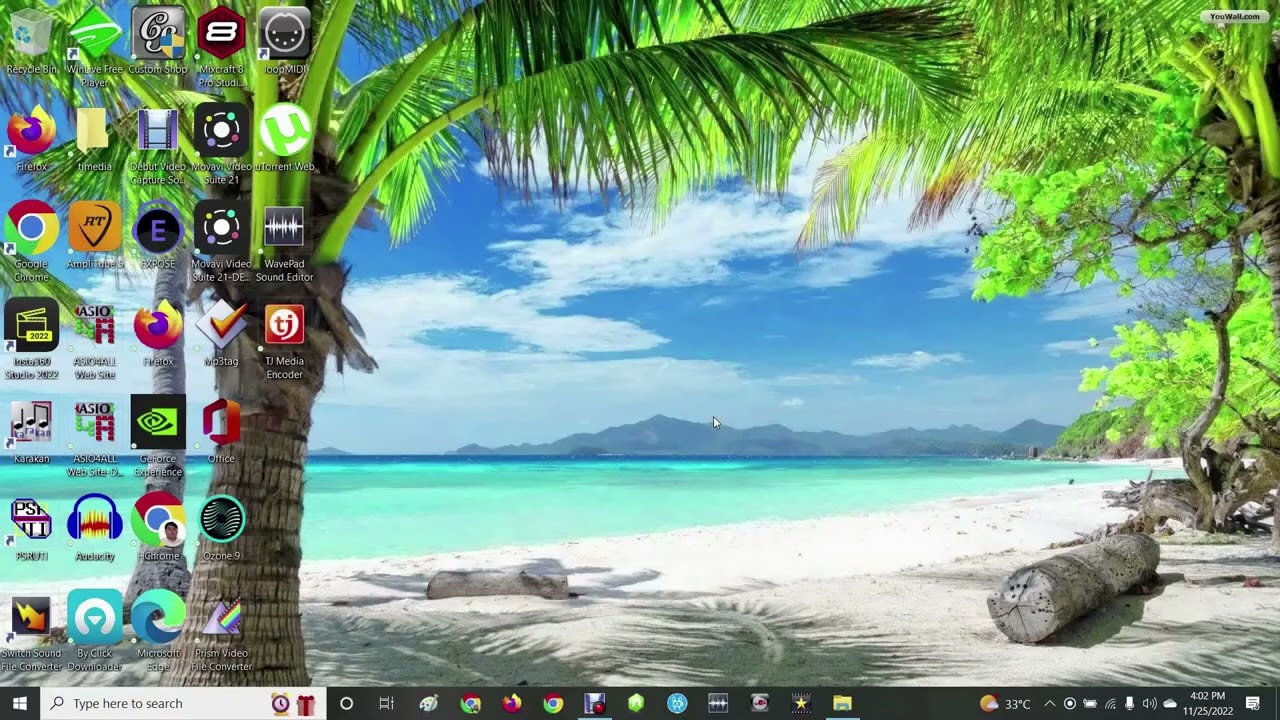Select Prism Video File Converter icon
The width and height of the screenshot is (1280, 720).
click(x=221, y=632)
